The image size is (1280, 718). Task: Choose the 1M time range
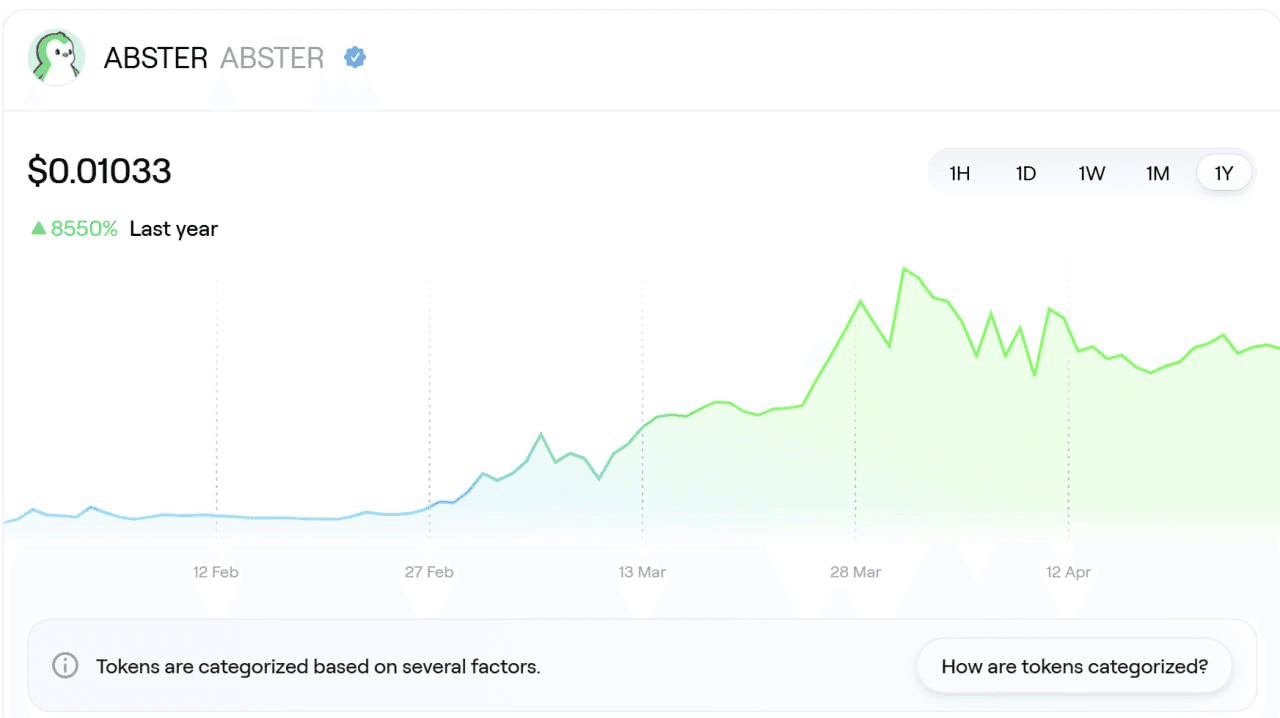click(x=1157, y=174)
